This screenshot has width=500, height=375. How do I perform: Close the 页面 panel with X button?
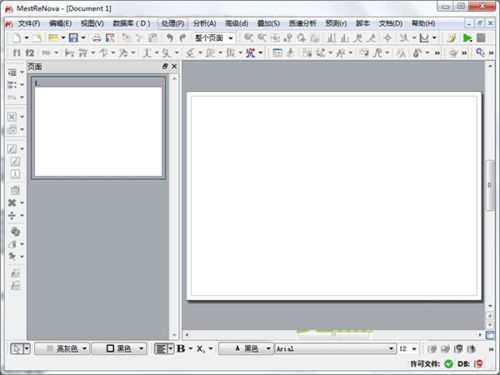[x=174, y=66]
